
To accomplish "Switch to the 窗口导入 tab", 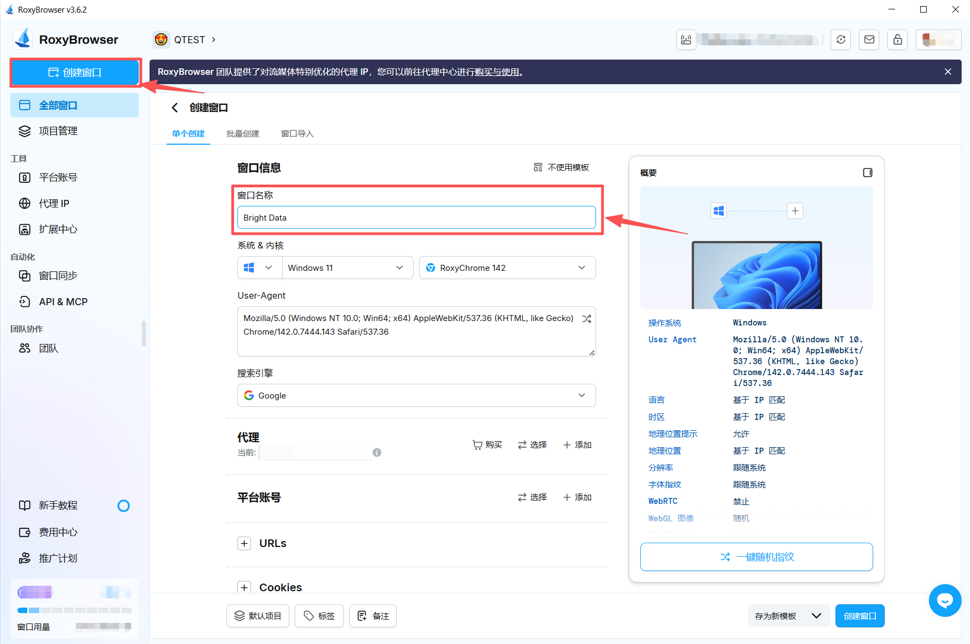I will point(297,134).
